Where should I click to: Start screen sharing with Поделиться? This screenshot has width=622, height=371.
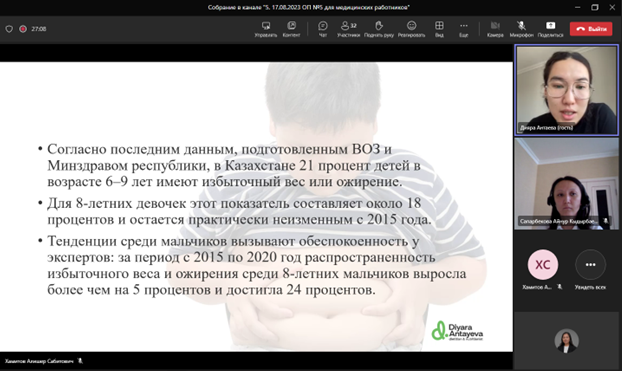pyautogui.click(x=551, y=29)
